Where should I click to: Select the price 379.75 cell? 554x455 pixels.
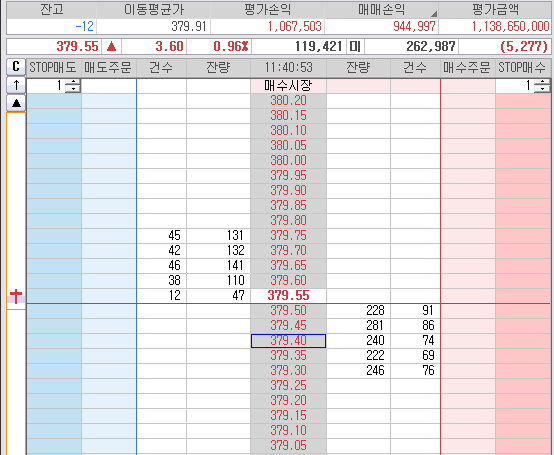[x=288, y=236]
